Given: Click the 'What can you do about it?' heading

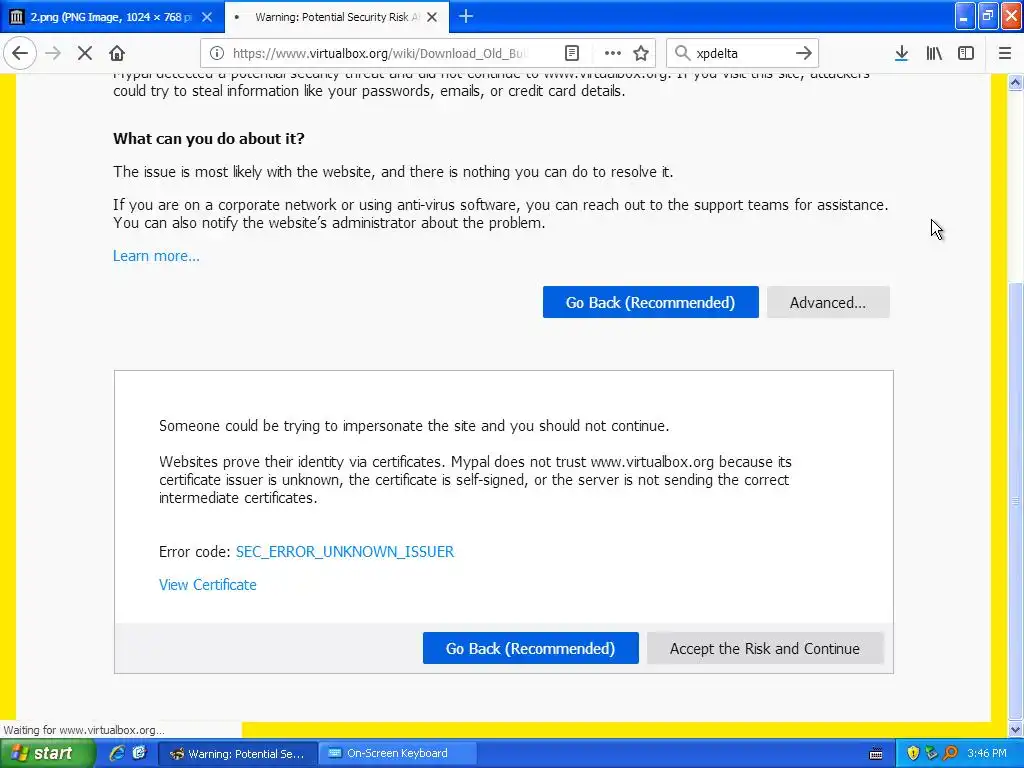Looking at the screenshot, I should pos(209,138).
